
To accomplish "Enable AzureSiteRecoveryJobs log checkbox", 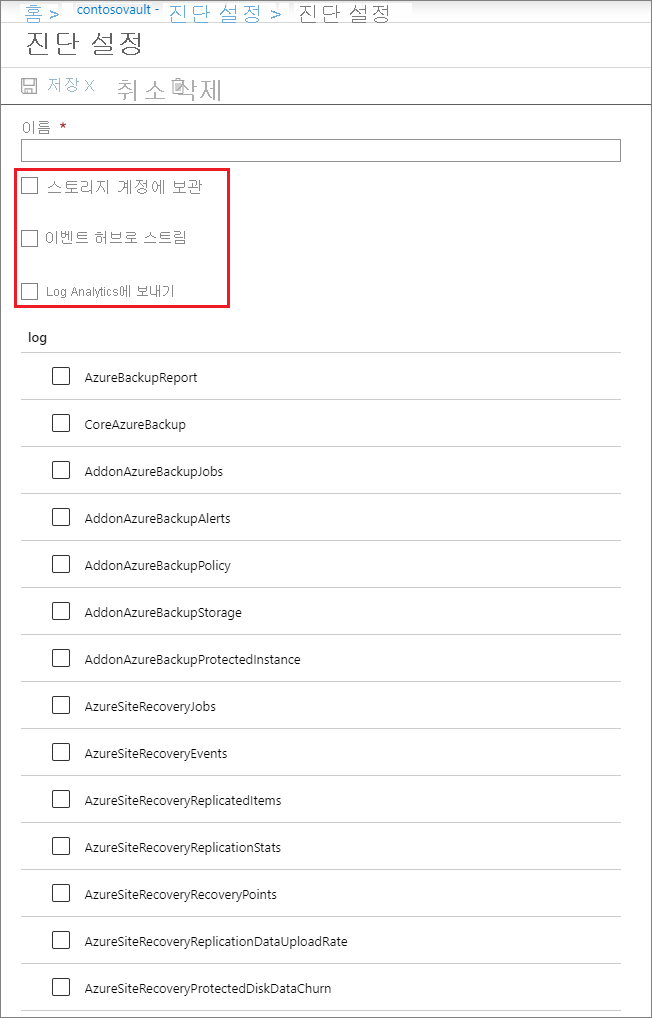I will 61,705.
